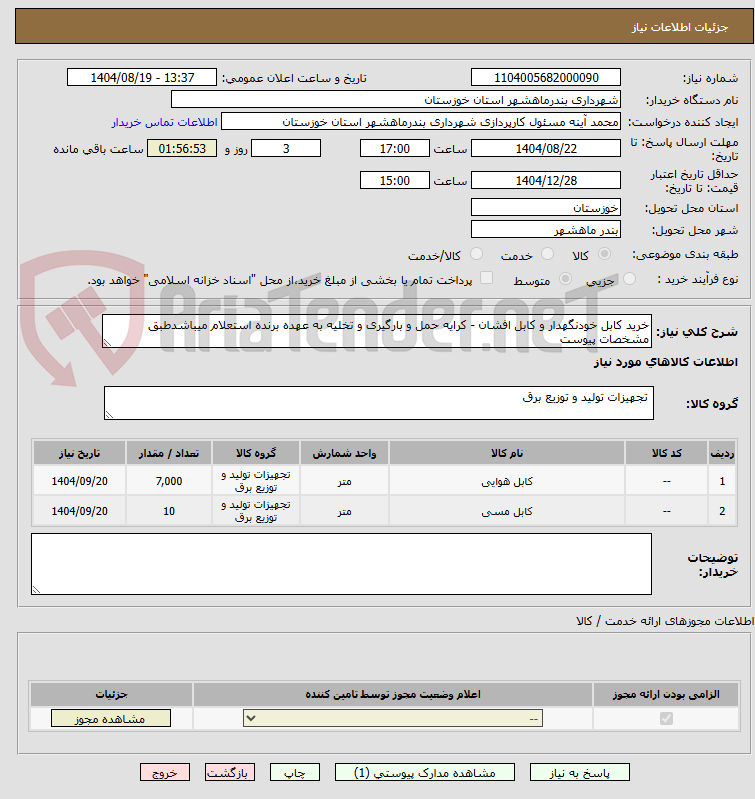This screenshot has width=755, height=799.
Task: Click the استان محل تحویل field خوزستان
Action: [x=546, y=207]
